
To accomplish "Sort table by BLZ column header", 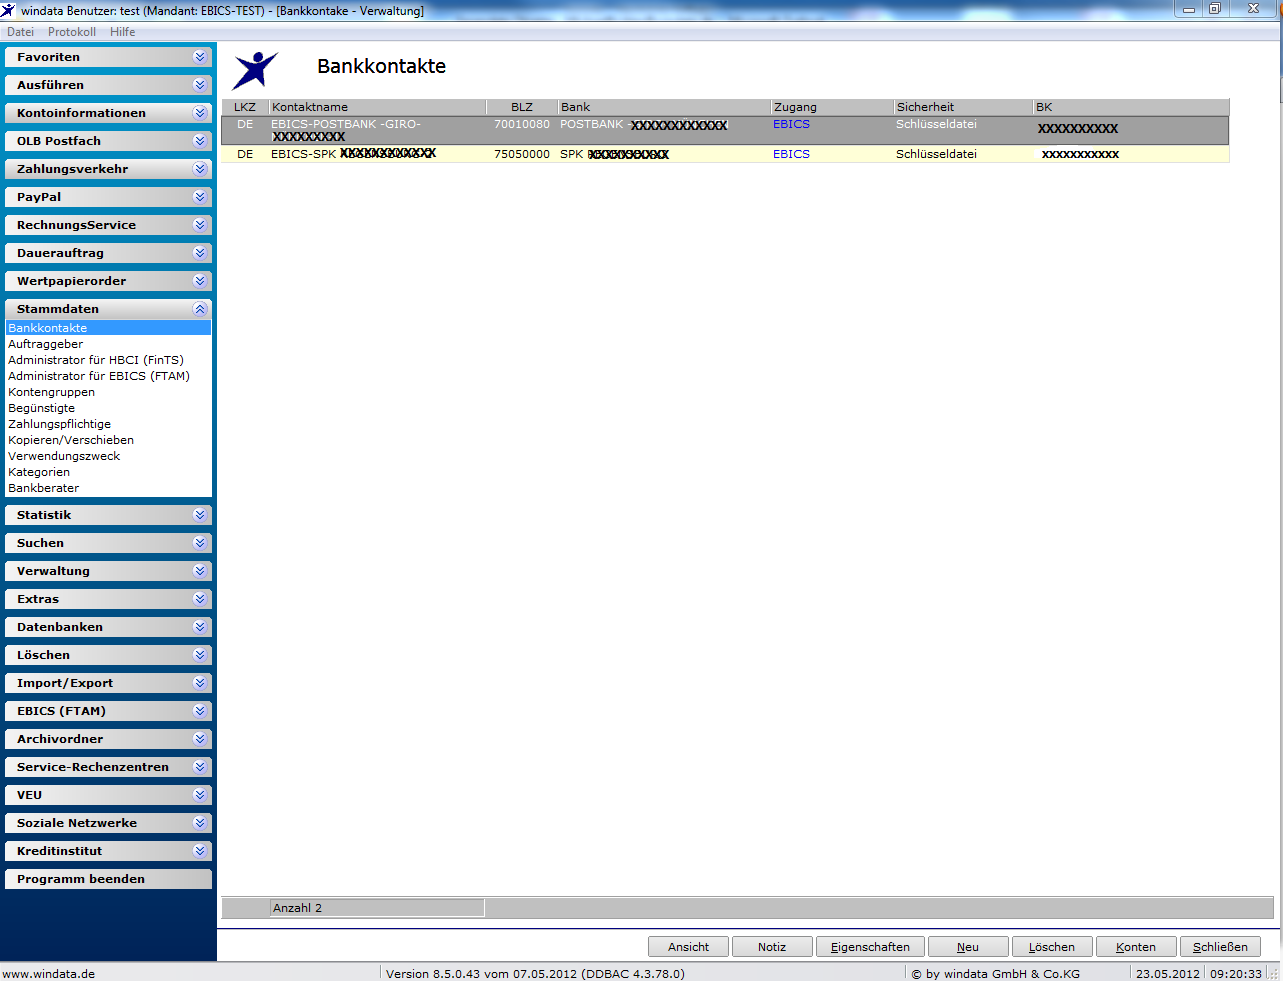I will click(521, 107).
